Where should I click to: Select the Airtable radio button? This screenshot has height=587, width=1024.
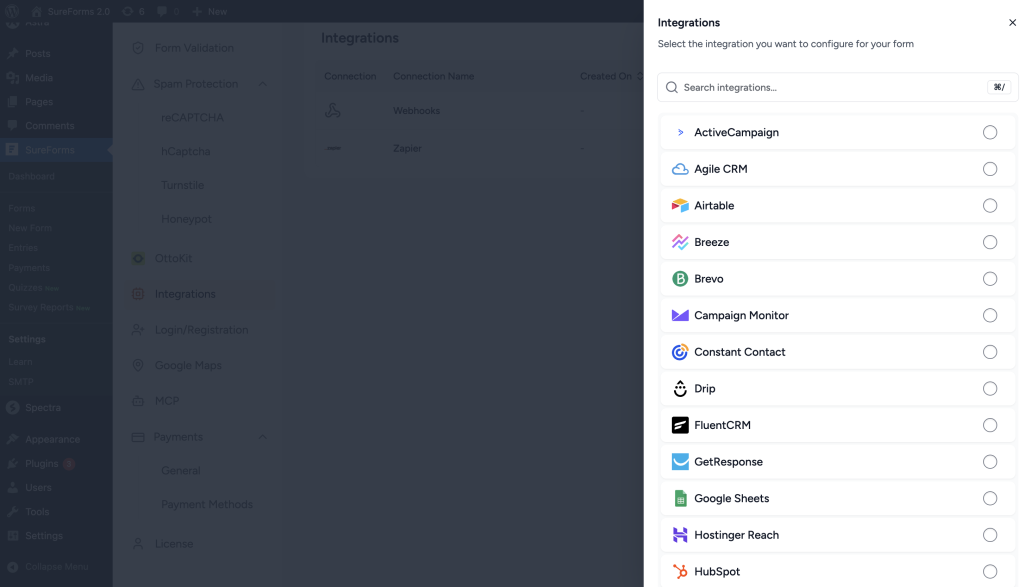[x=990, y=206]
